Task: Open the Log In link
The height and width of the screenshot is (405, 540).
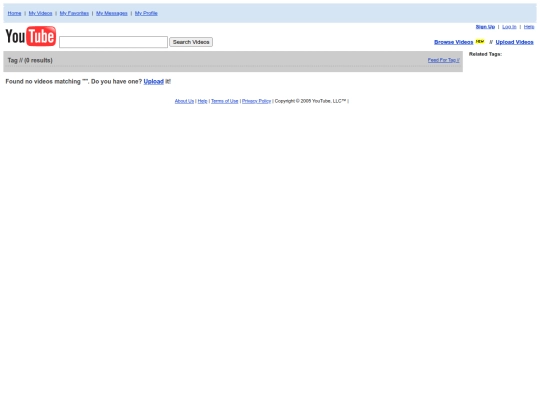Action: click(x=509, y=27)
